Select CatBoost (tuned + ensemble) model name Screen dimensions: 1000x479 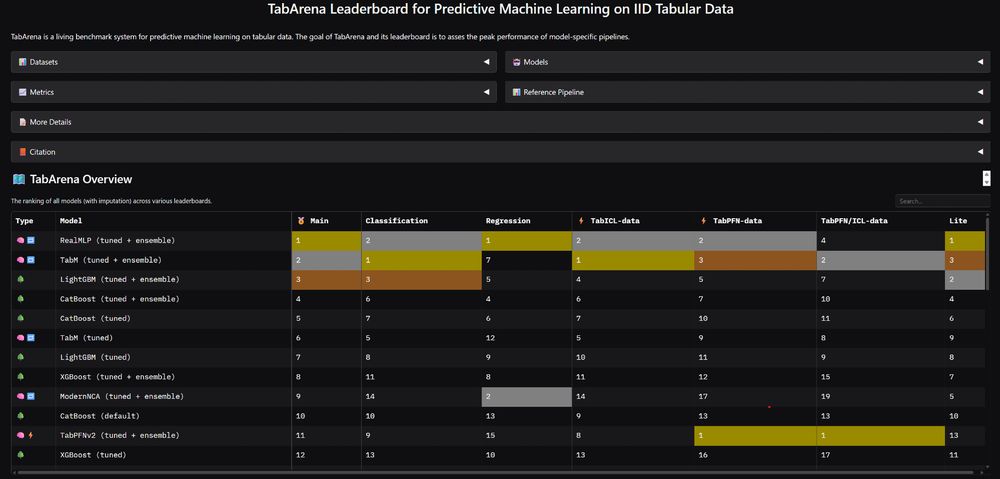(x=119, y=299)
